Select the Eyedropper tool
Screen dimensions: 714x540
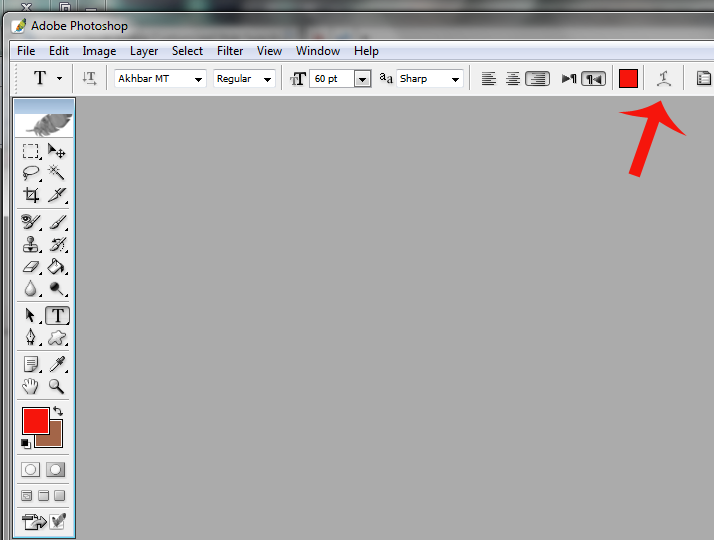point(57,364)
